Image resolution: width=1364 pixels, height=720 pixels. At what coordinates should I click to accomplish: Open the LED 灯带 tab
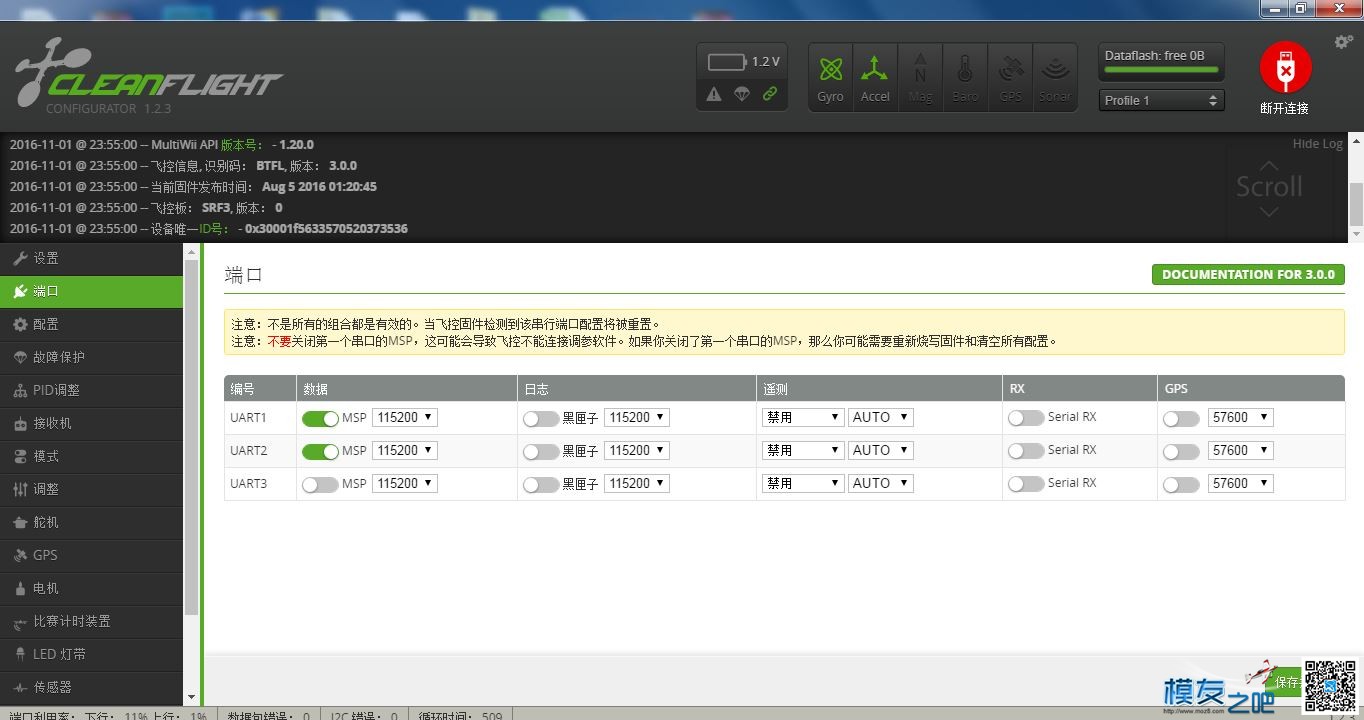point(92,654)
